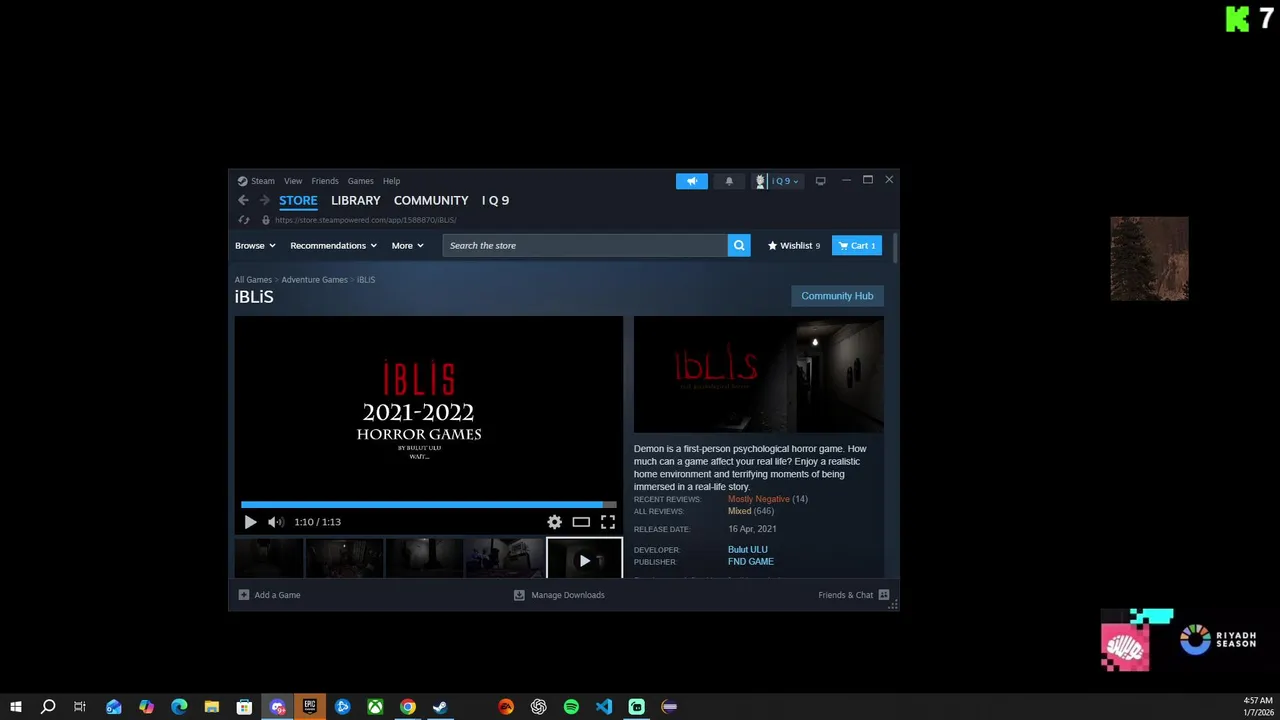Switch to the STORE tab

[298, 200]
